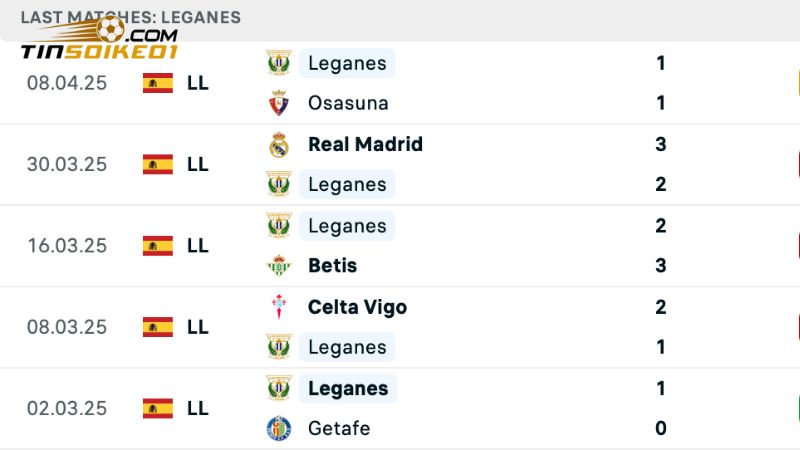Open Betis team link
The width and height of the screenshot is (800, 450).
coord(332,266)
